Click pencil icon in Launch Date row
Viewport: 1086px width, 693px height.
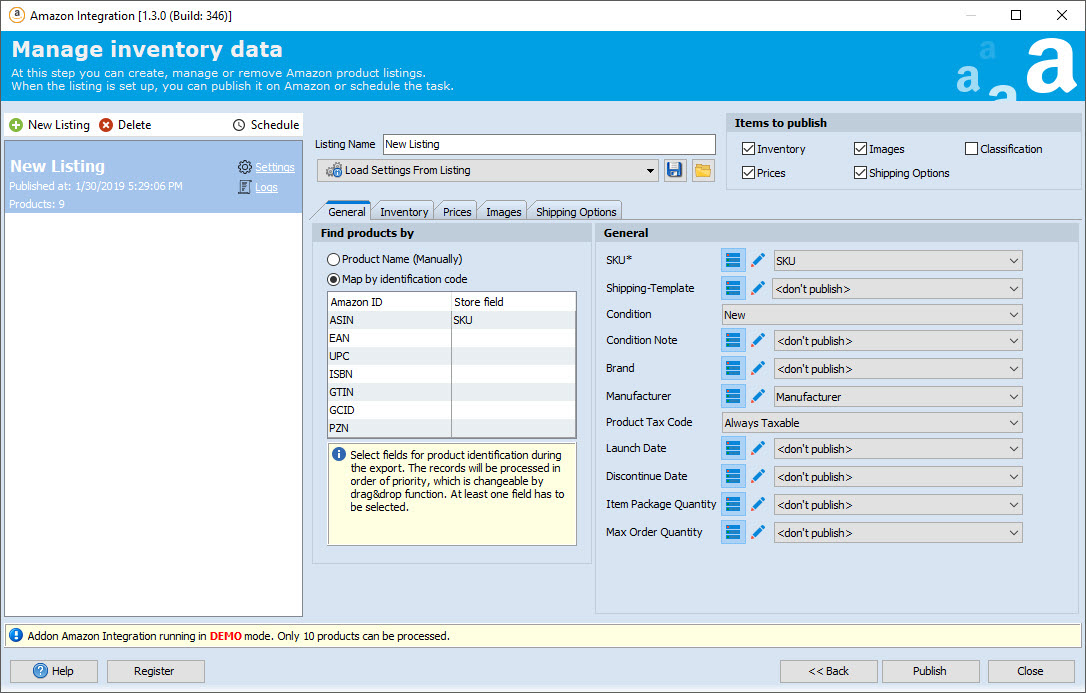pyautogui.click(x=758, y=449)
